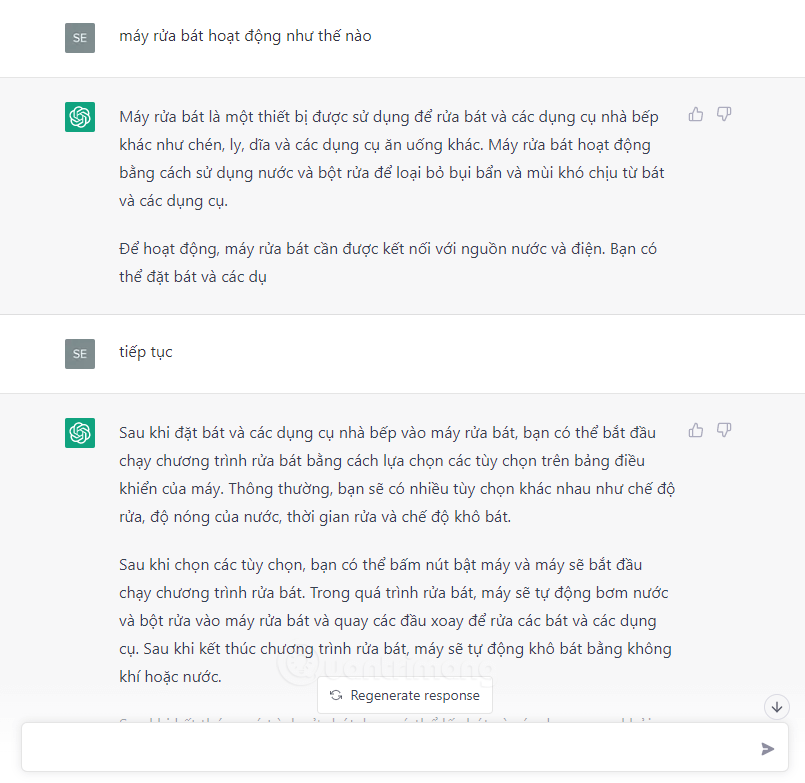Click the paragraph starting "Sau khi đặt bát và các dụng cụ"
The image size is (805, 783).
coord(397,474)
